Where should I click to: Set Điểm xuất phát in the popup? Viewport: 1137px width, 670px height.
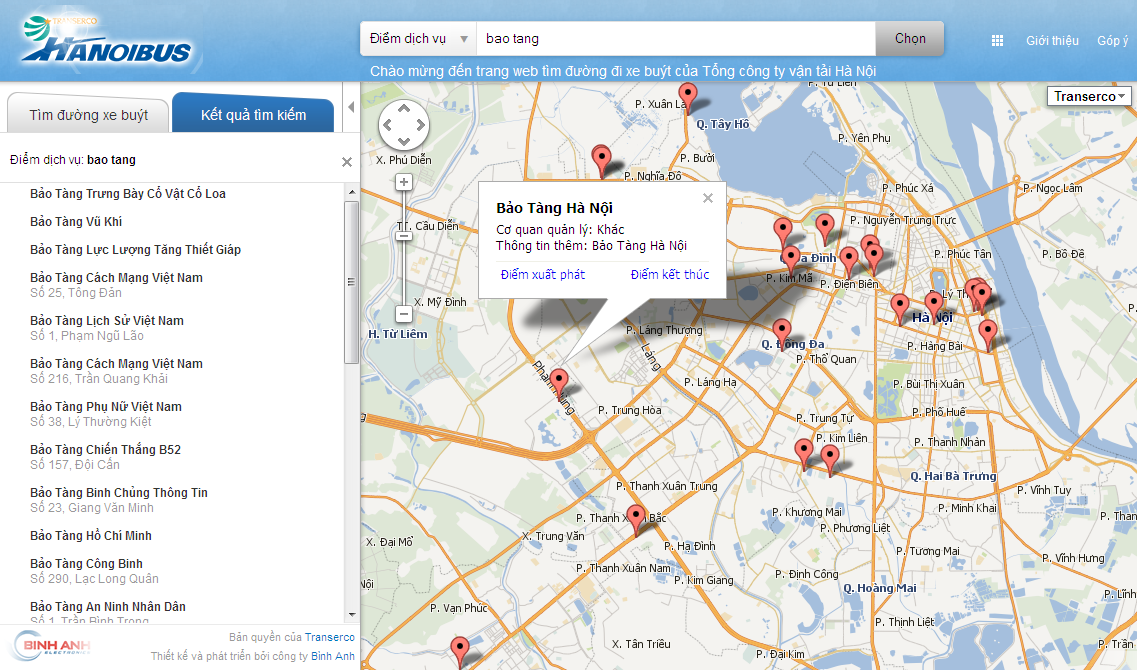pyautogui.click(x=542, y=274)
